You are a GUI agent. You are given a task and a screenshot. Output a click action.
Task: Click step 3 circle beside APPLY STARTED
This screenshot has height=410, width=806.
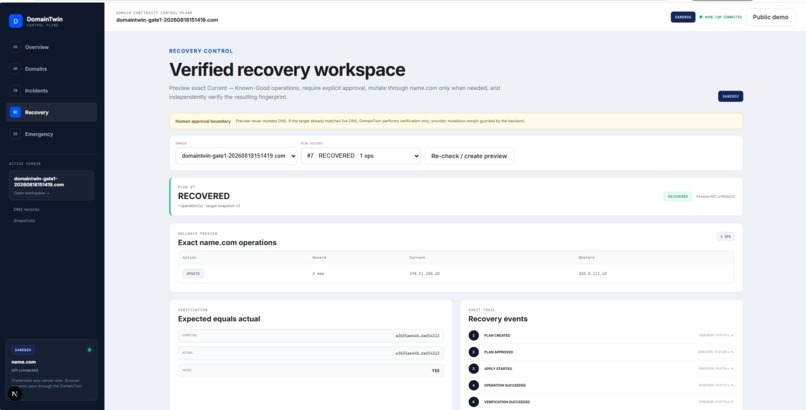[473, 368]
